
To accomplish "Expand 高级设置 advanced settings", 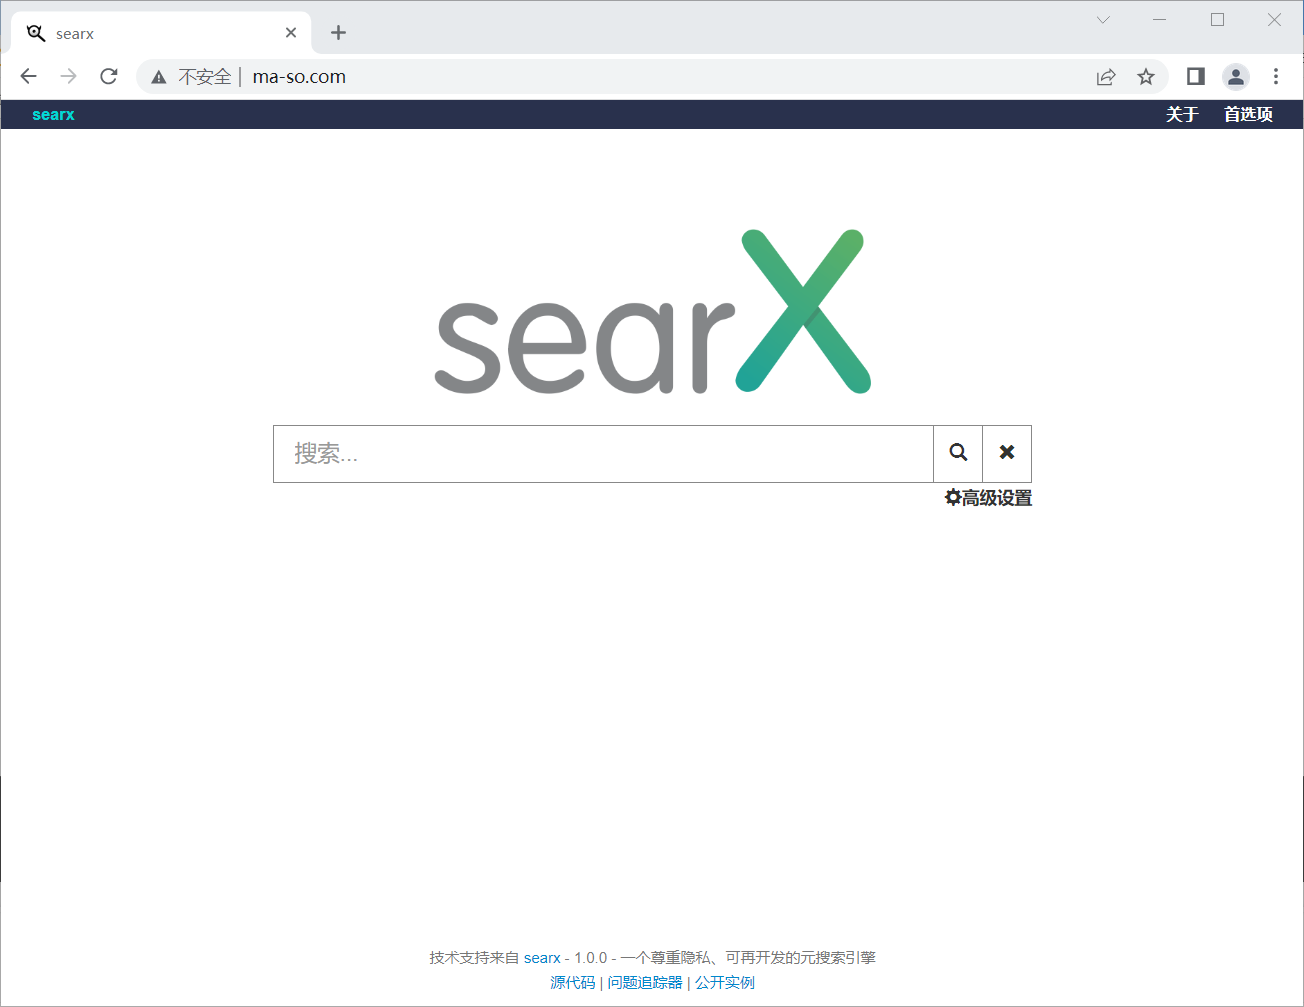I will click(x=988, y=498).
